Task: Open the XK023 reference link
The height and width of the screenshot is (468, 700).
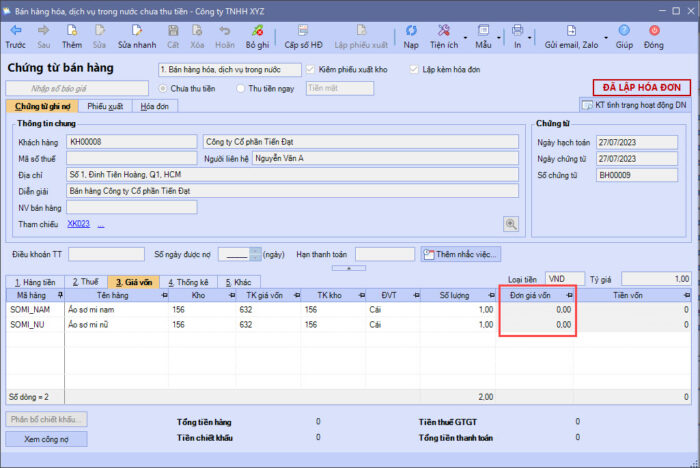Action: tap(78, 224)
